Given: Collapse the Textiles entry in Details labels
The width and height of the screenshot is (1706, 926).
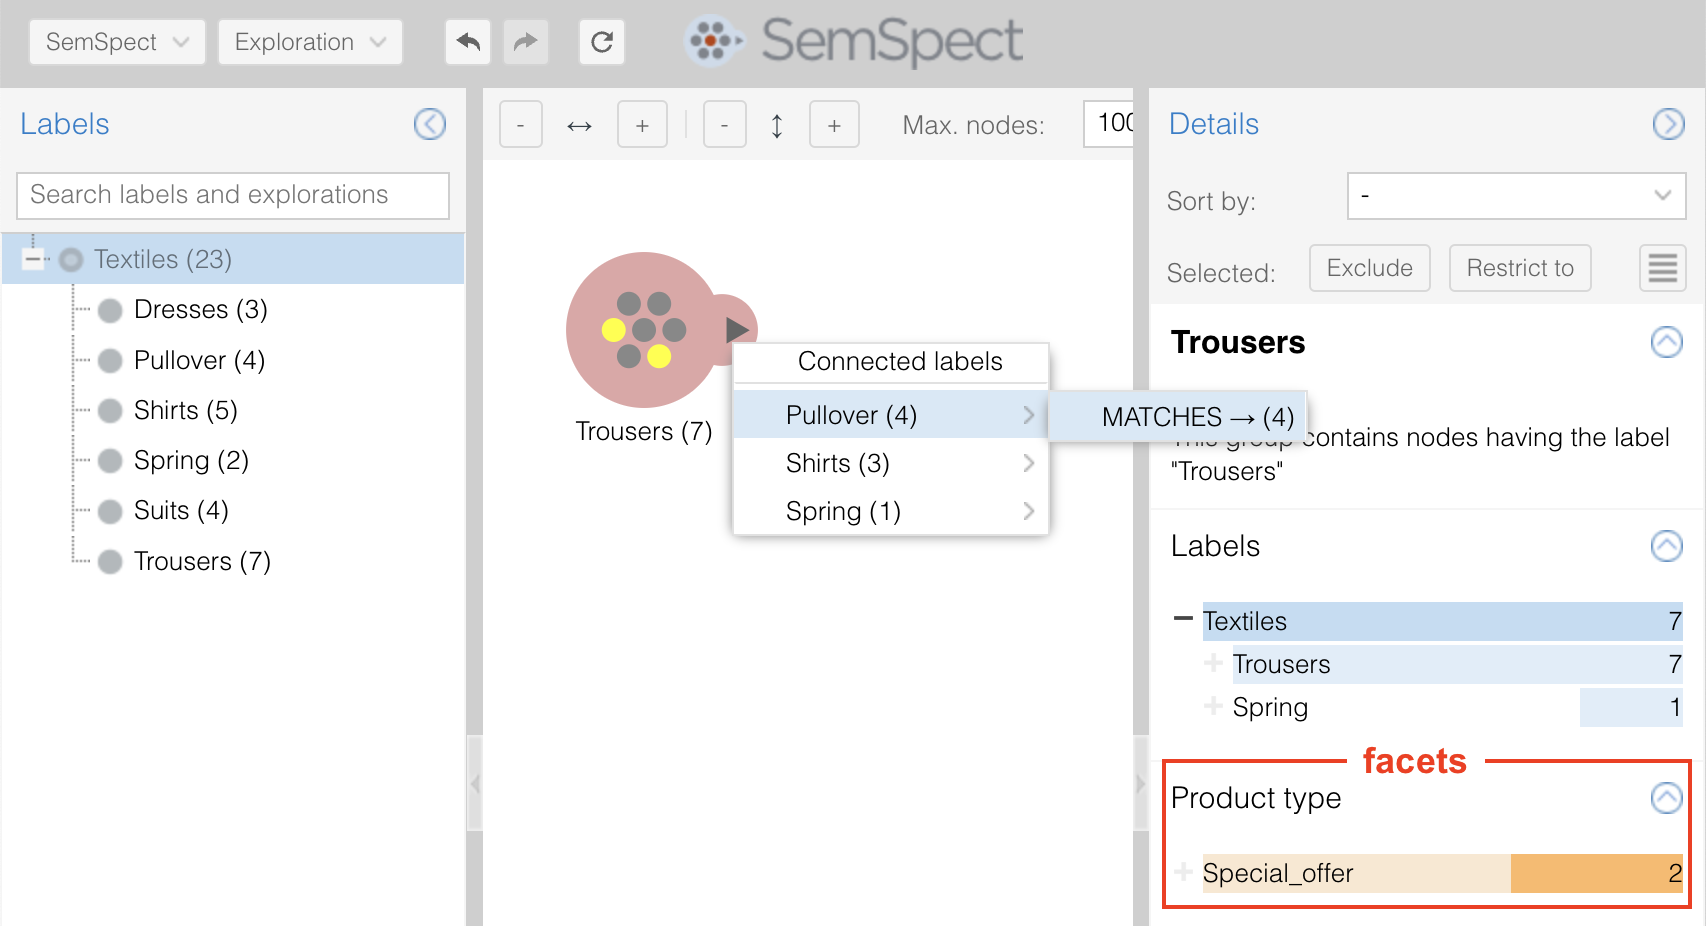Looking at the screenshot, I should [x=1183, y=619].
